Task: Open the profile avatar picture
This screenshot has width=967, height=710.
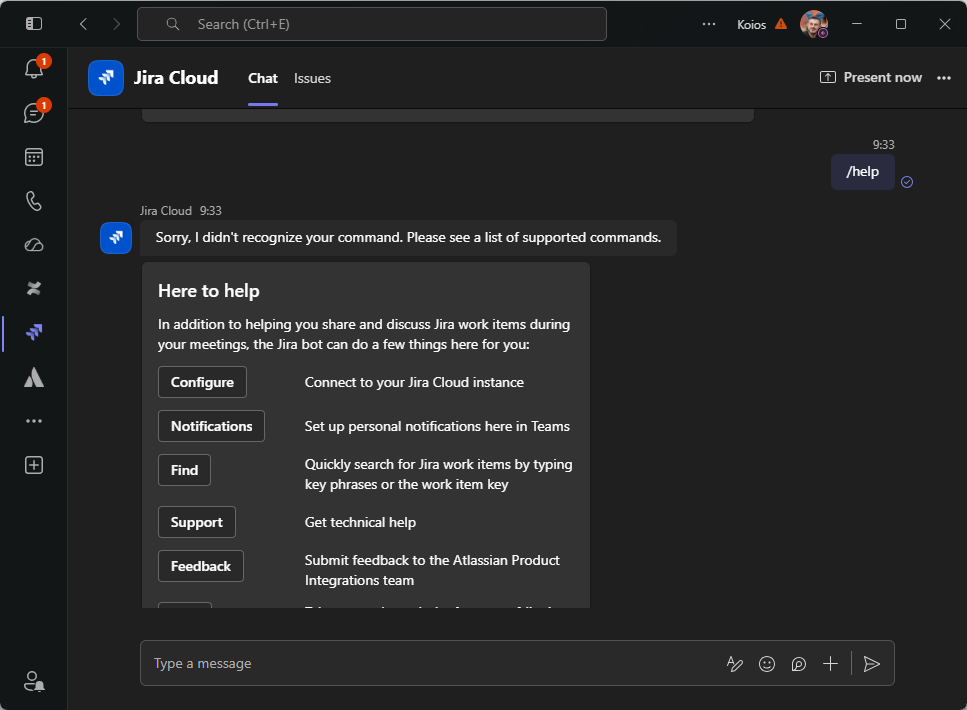Action: [813, 24]
